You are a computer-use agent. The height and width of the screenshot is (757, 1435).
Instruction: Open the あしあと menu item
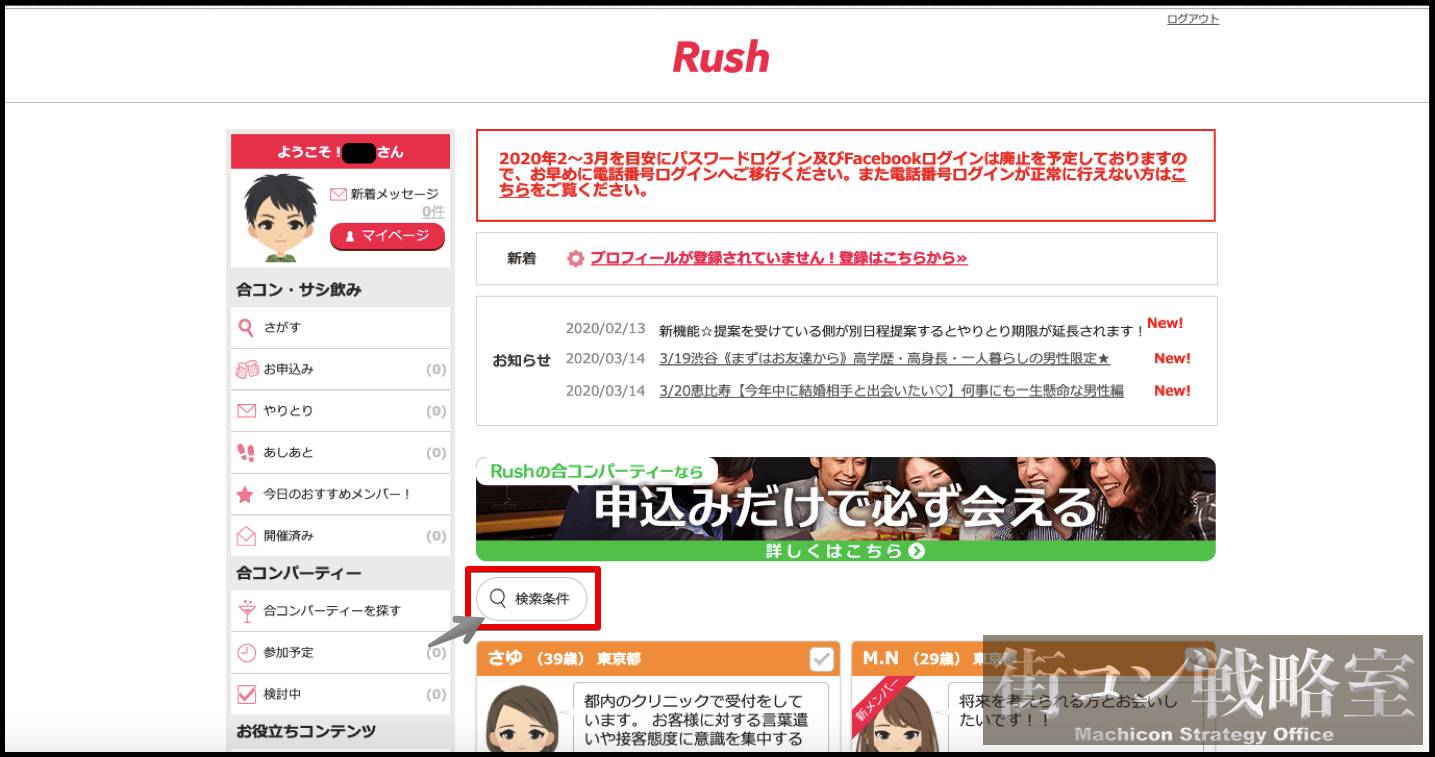click(340, 453)
